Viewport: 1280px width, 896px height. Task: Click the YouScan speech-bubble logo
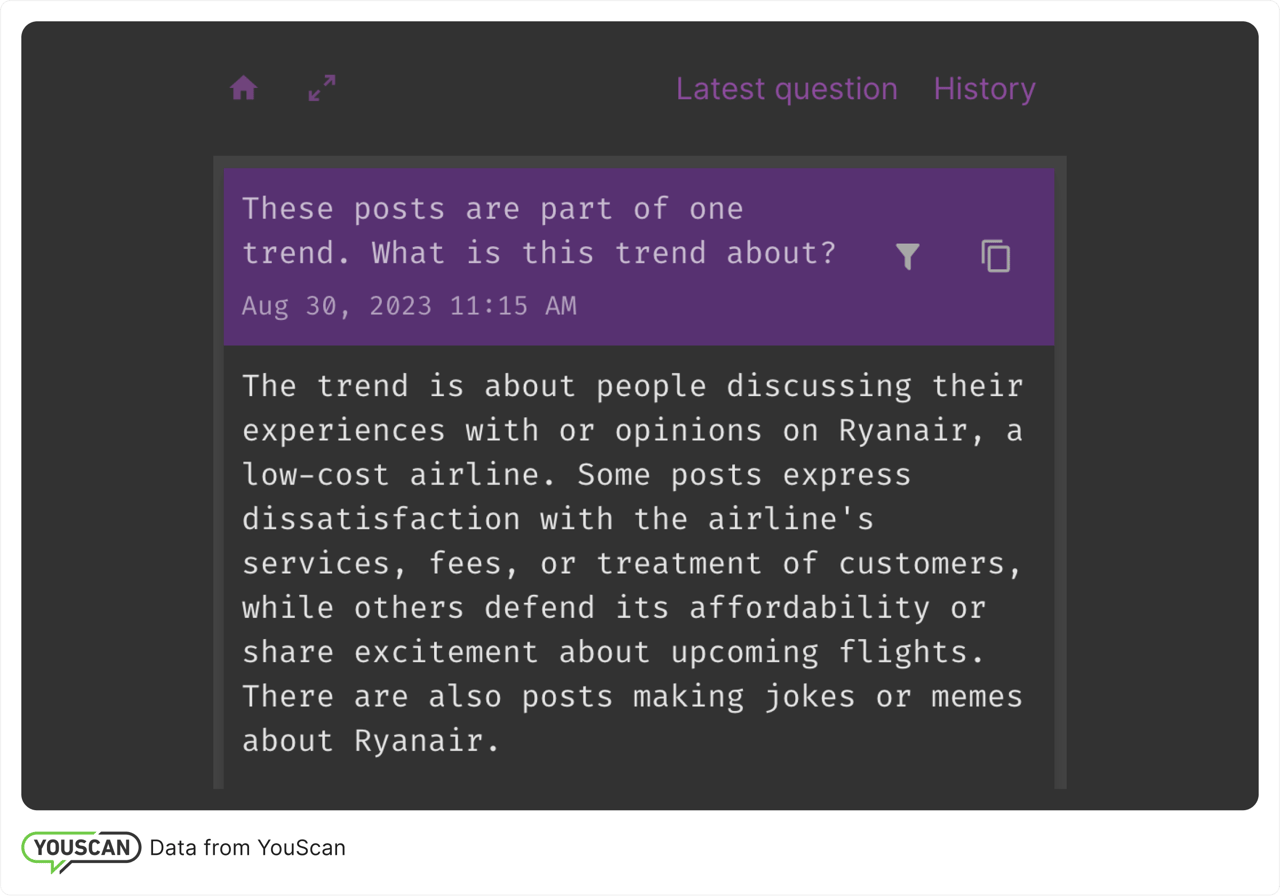point(80,847)
